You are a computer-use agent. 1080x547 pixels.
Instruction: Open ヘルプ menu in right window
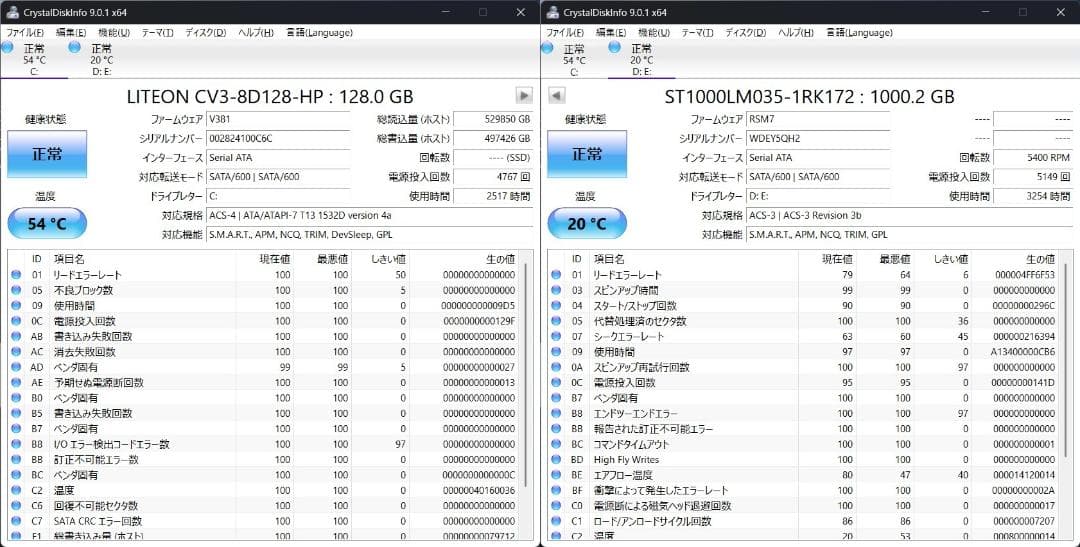coord(796,32)
